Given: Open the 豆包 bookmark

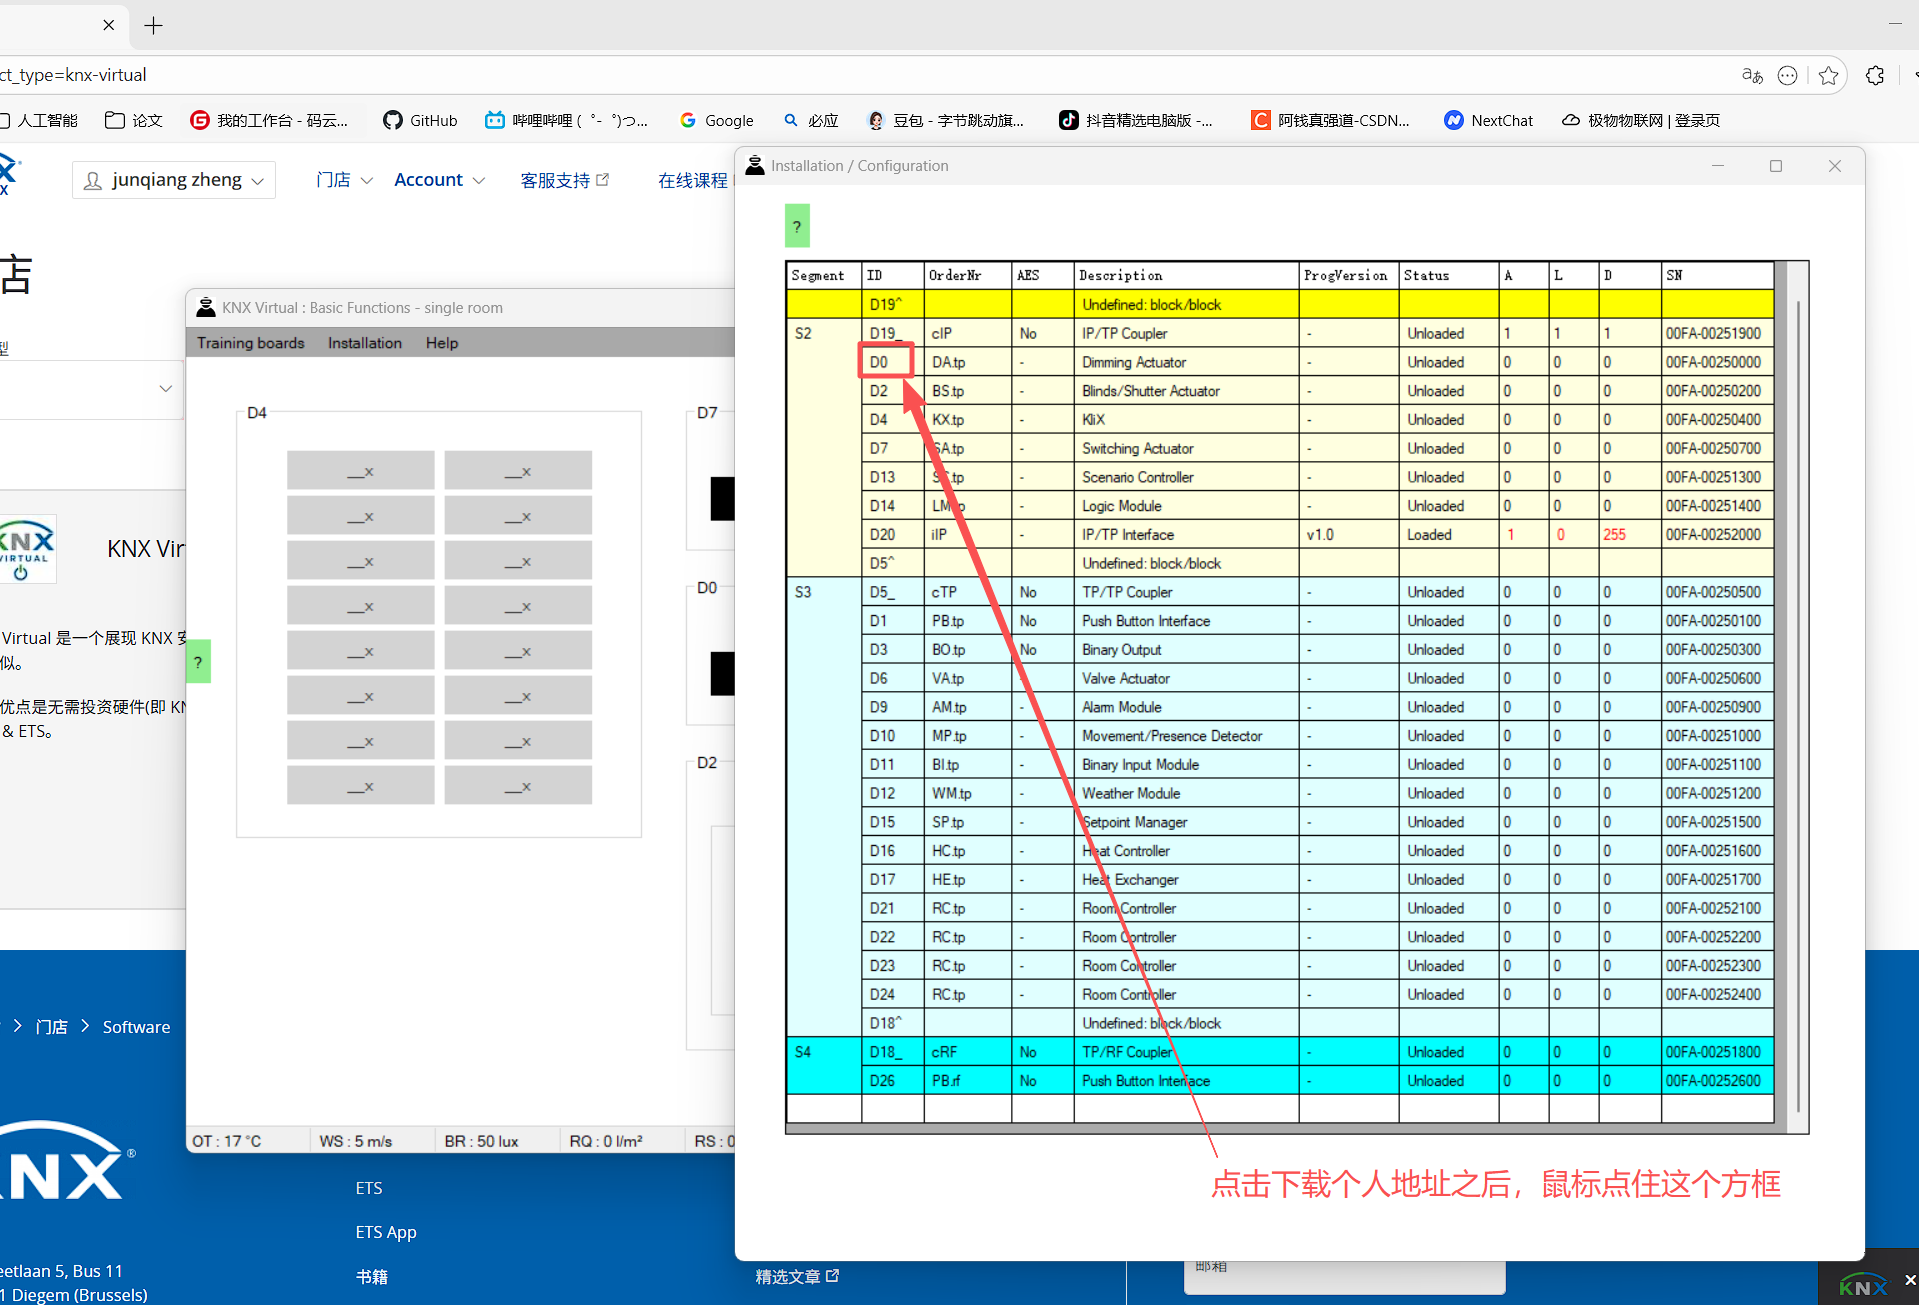Looking at the screenshot, I should click(x=946, y=120).
